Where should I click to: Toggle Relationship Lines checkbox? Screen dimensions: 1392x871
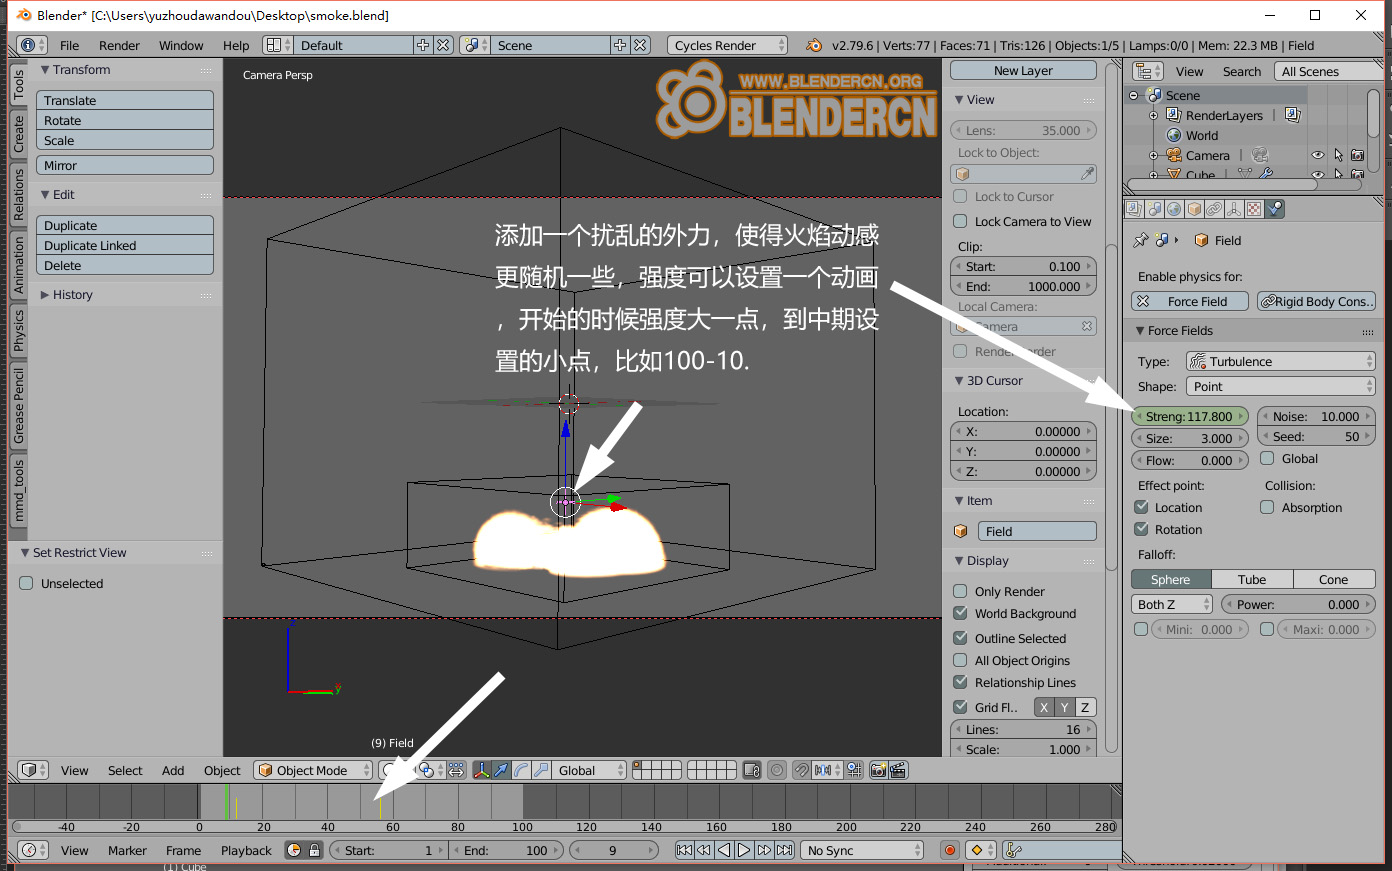coord(960,682)
